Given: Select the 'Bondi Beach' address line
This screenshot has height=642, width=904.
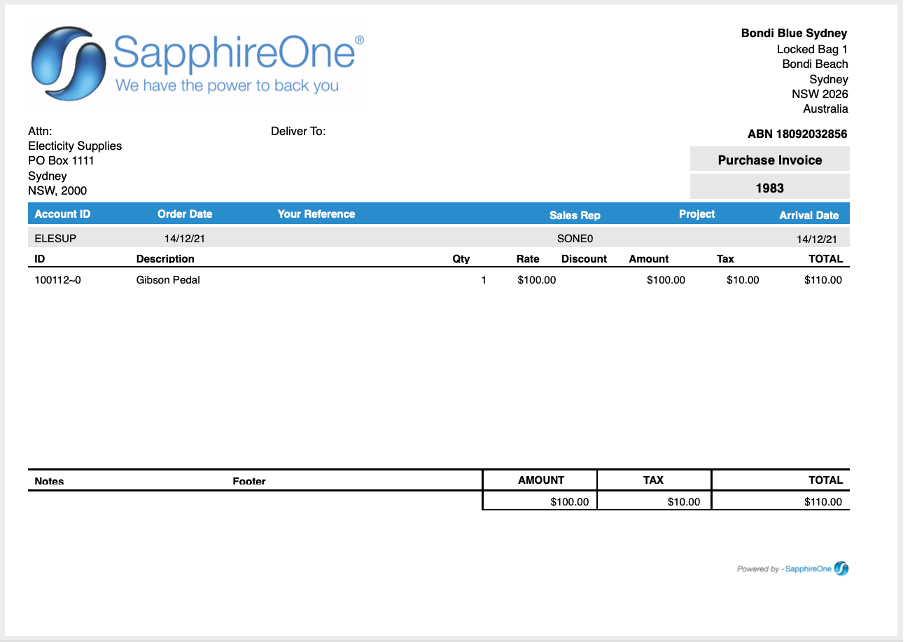Looking at the screenshot, I should tap(815, 64).
